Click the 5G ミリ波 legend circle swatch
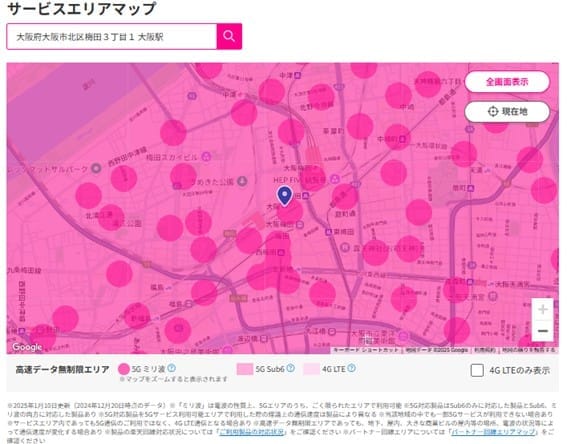Screen dimensions: 567x444 (124, 369)
